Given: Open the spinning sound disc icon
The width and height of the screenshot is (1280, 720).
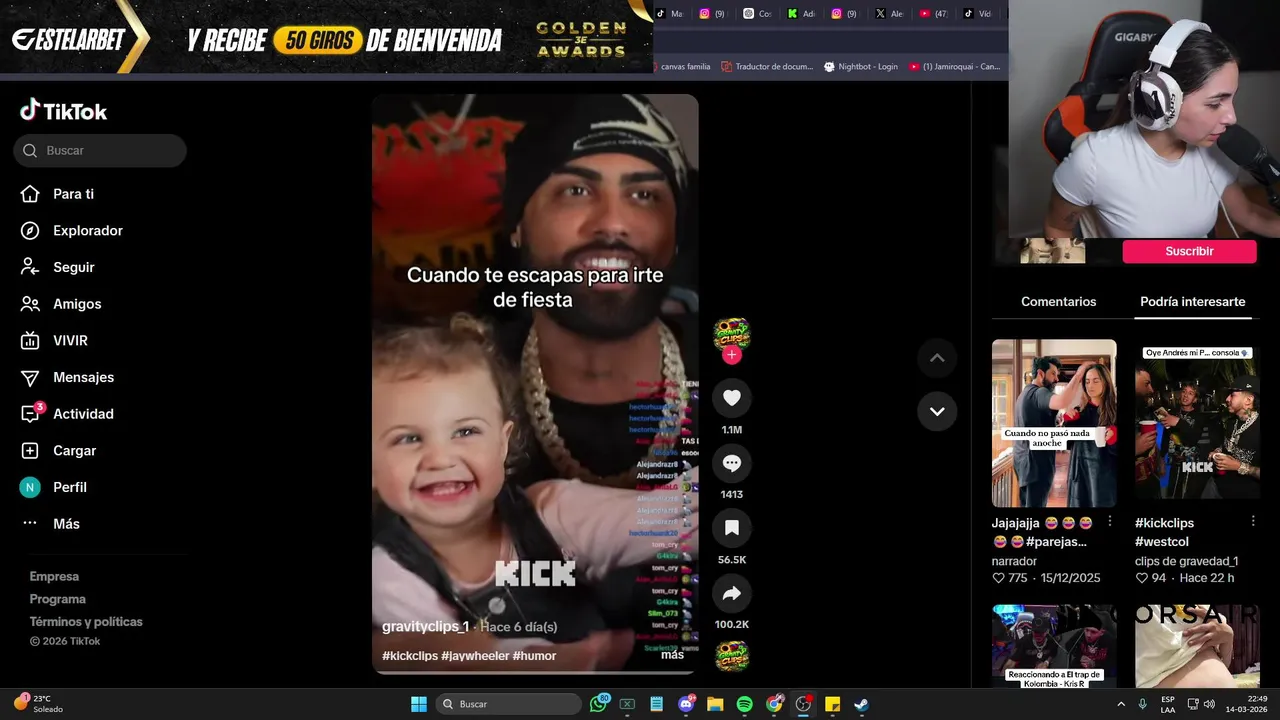Looking at the screenshot, I should click(732, 656).
